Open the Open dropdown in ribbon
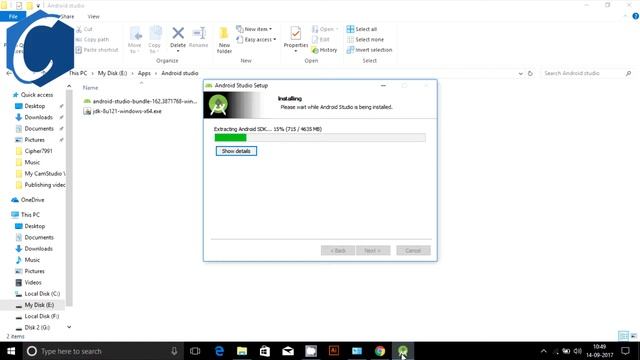Image resolution: width=640 pixels, height=360 pixels. pos(325,29)
